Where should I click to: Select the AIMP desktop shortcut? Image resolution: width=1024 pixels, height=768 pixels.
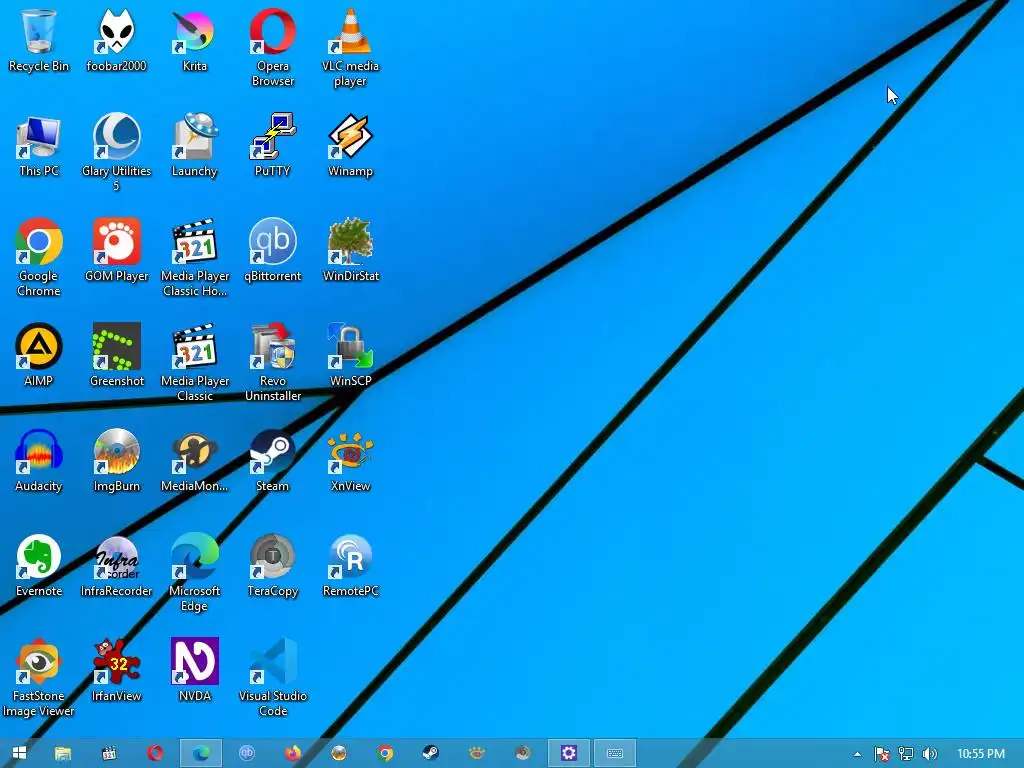coord(39,355)
